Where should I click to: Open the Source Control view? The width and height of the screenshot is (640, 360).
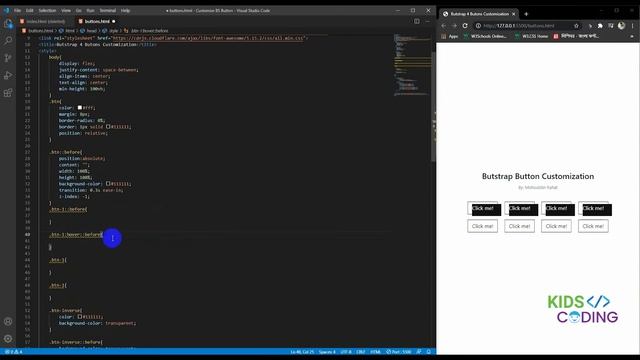(x=8, y=58)
